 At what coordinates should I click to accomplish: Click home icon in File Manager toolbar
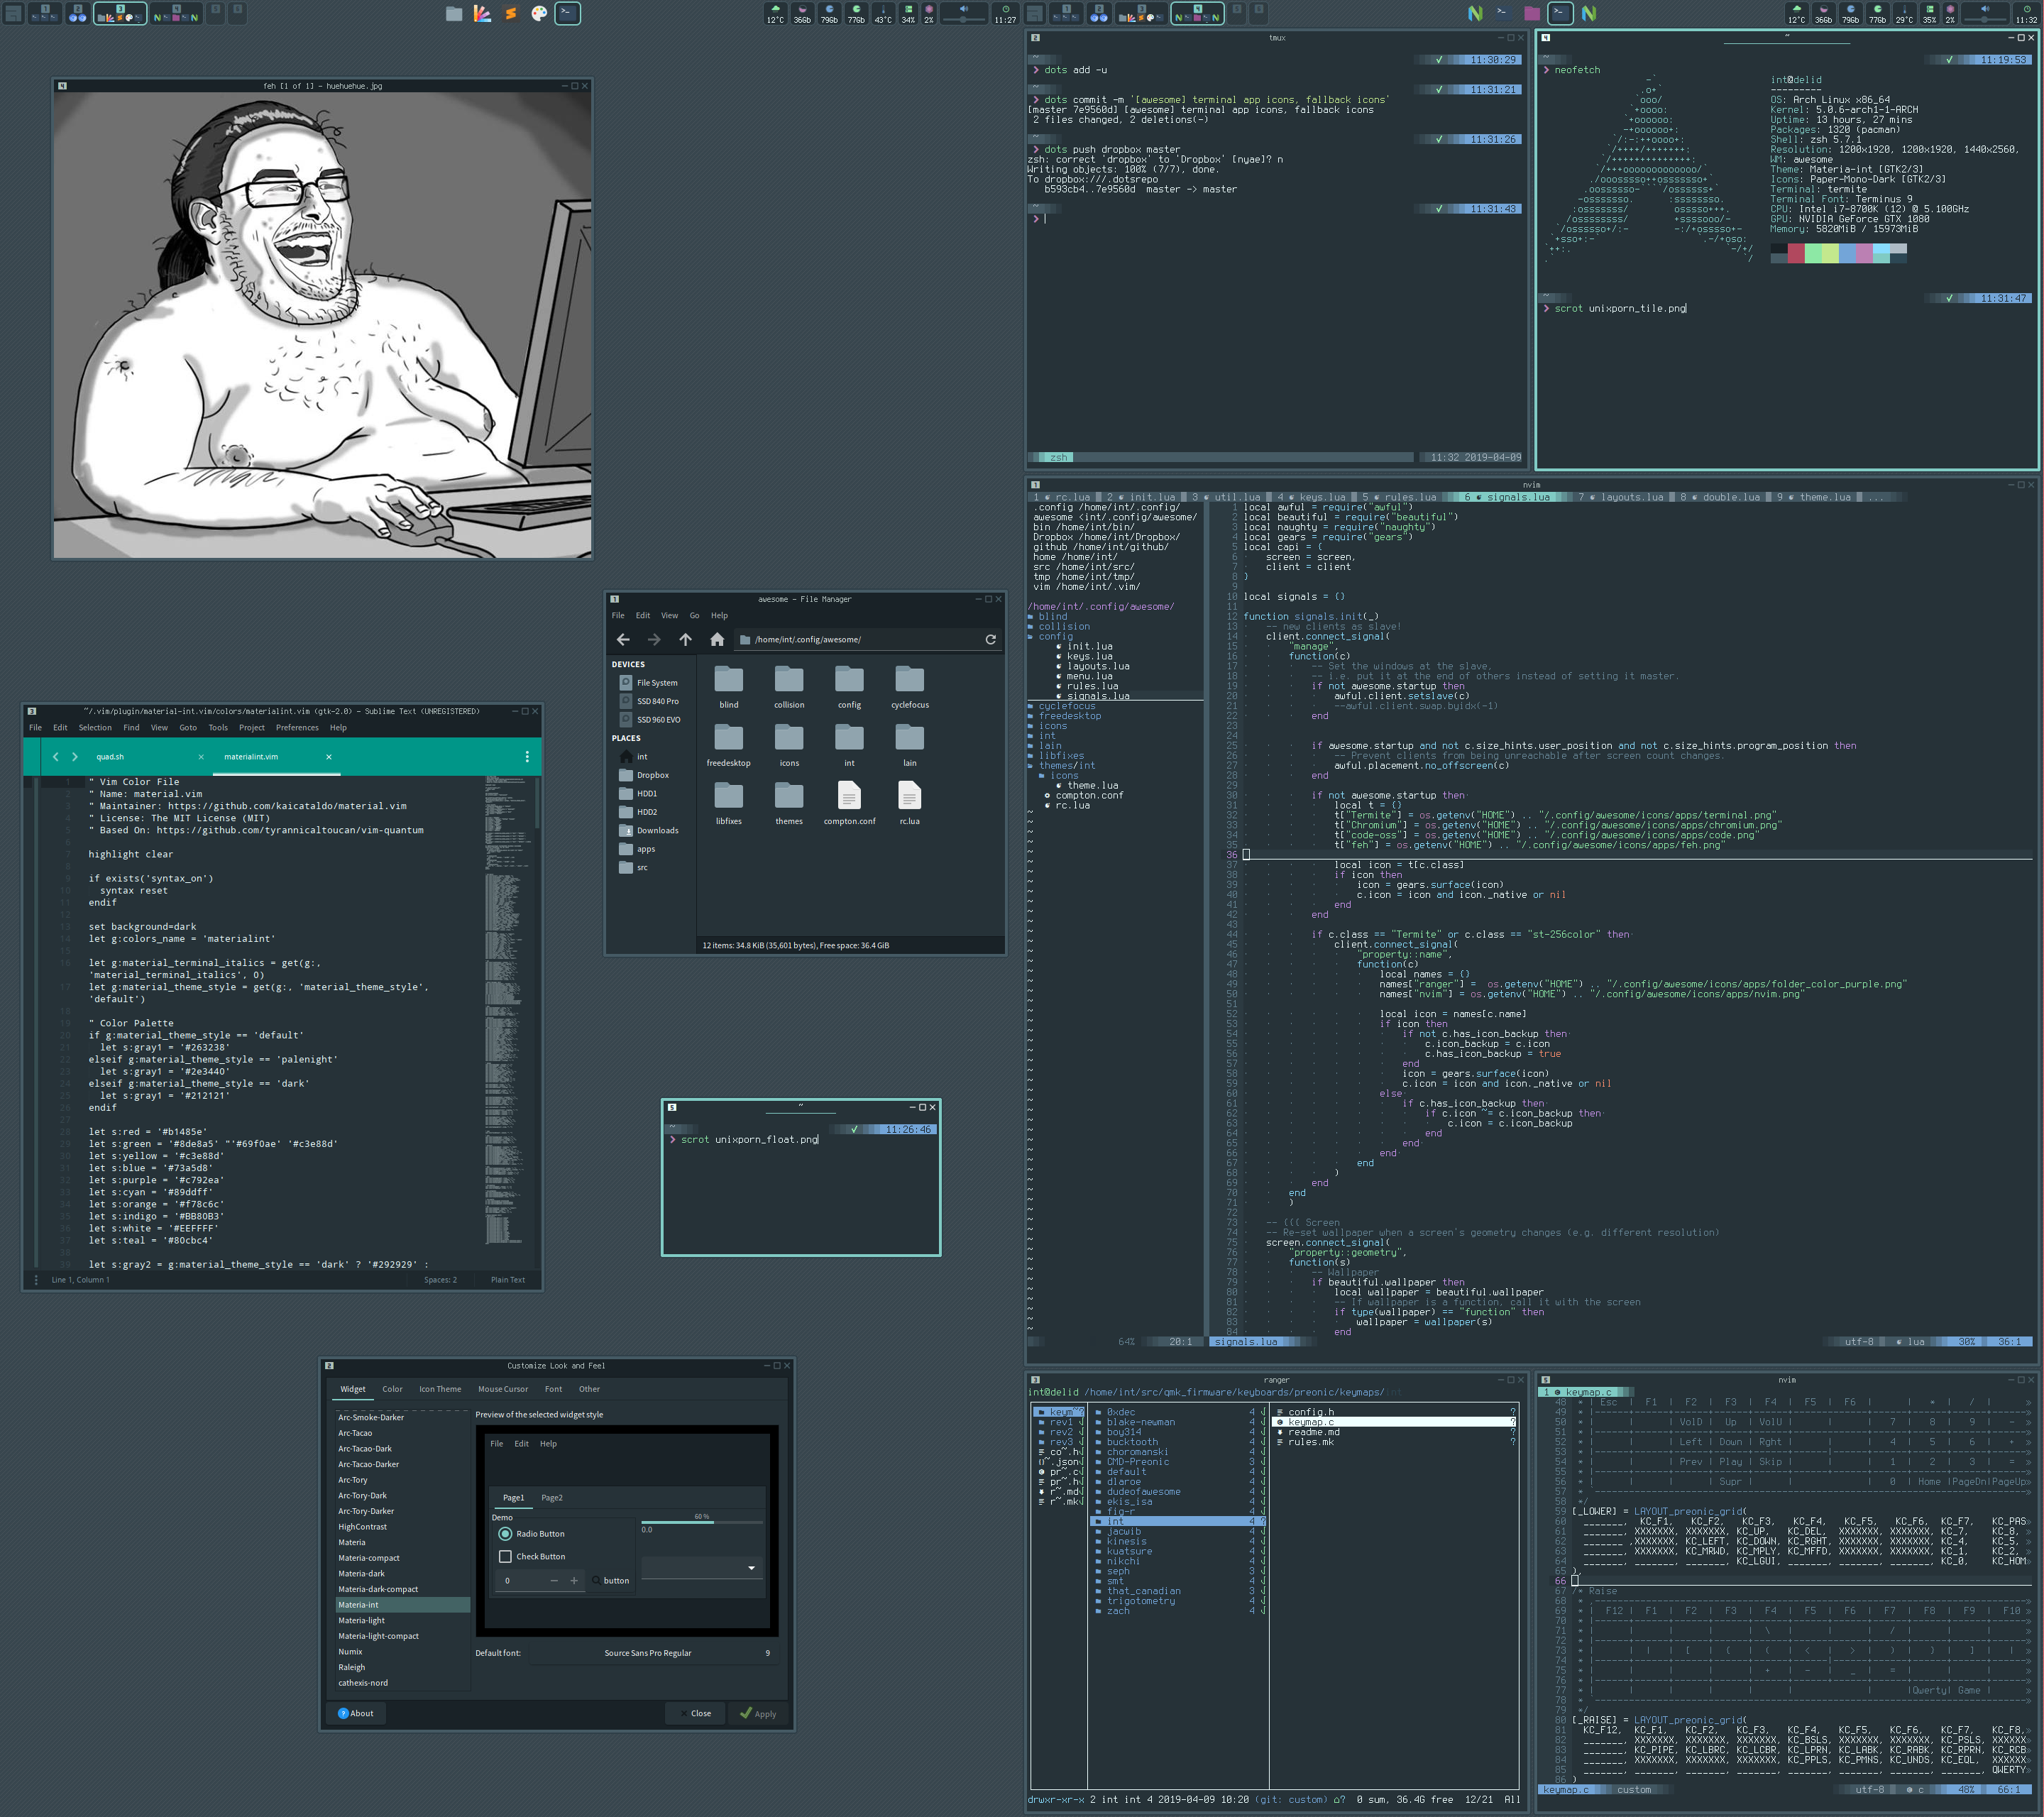[717, 639]
